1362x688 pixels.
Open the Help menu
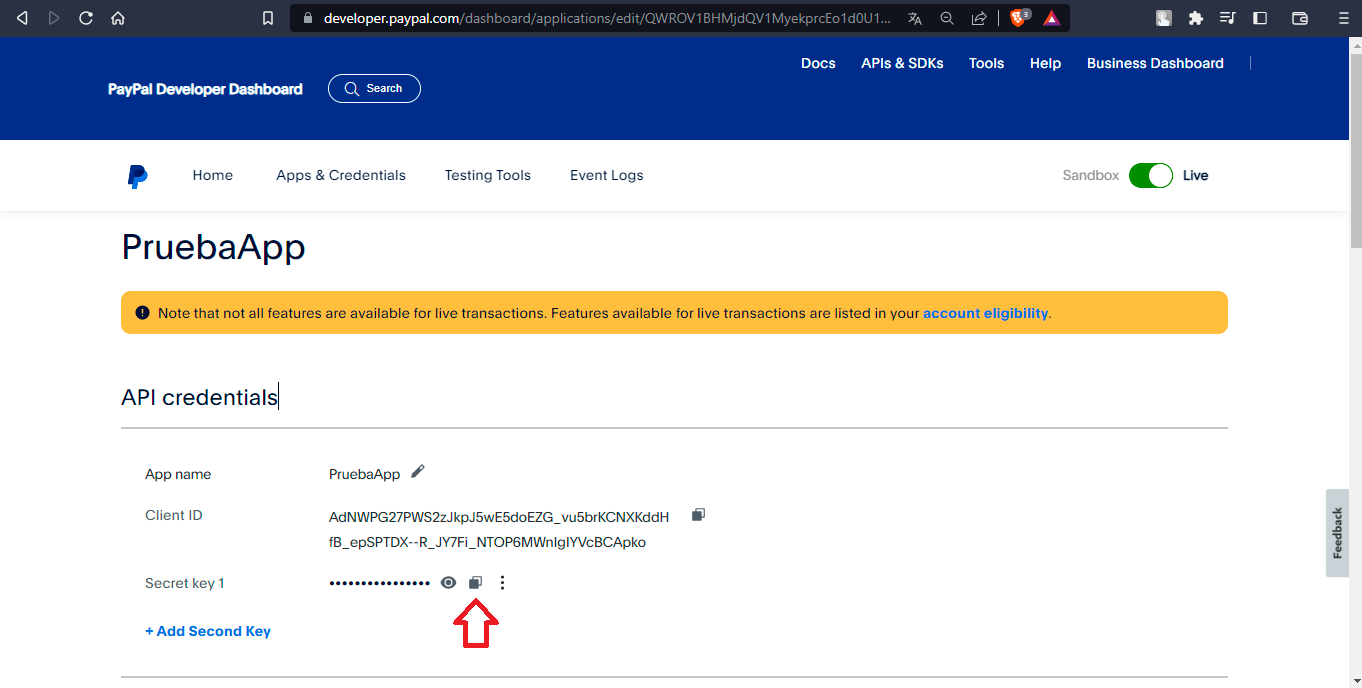(1045, 63)
